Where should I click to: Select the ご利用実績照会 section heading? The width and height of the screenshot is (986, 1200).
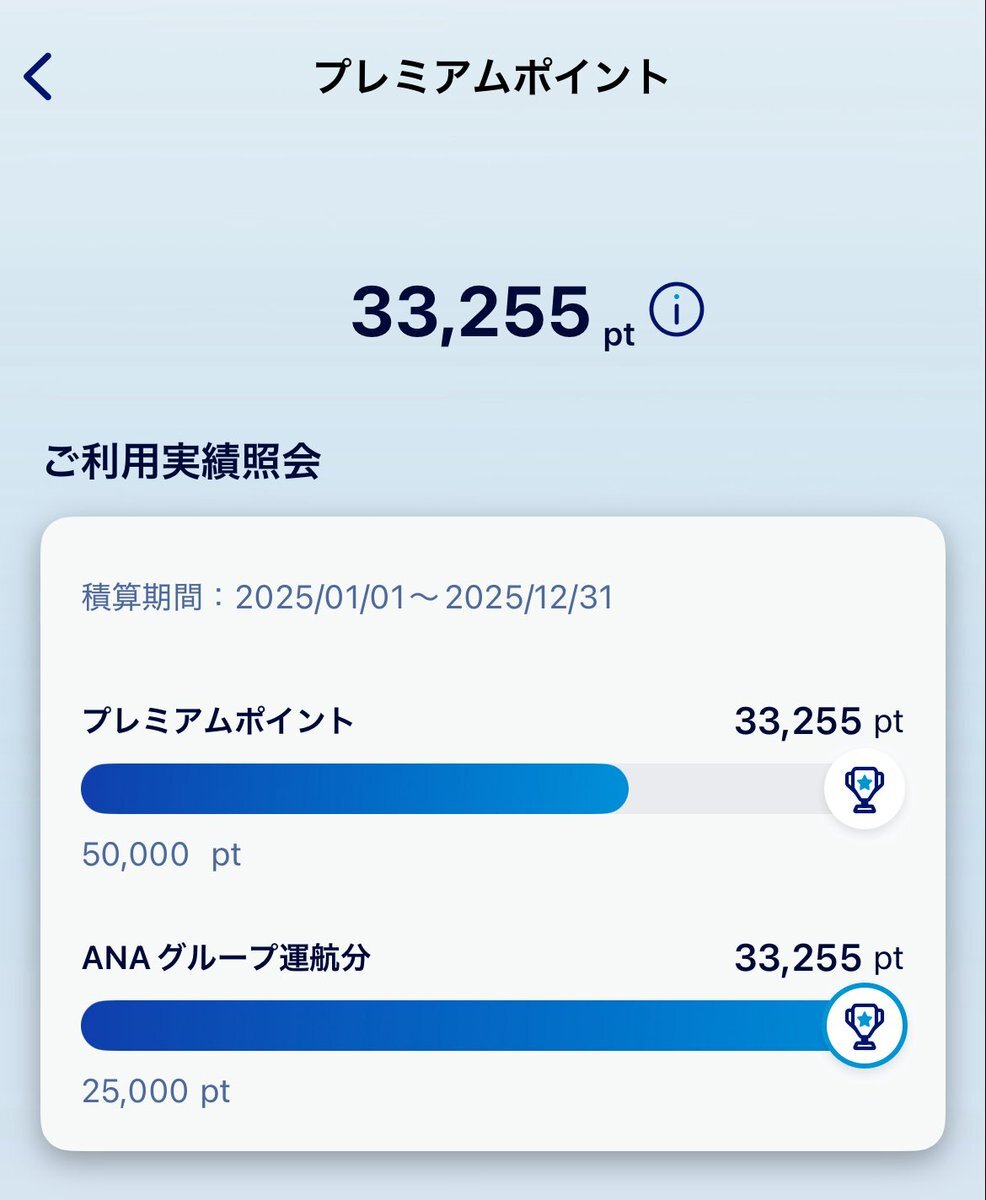click(182, 462)
